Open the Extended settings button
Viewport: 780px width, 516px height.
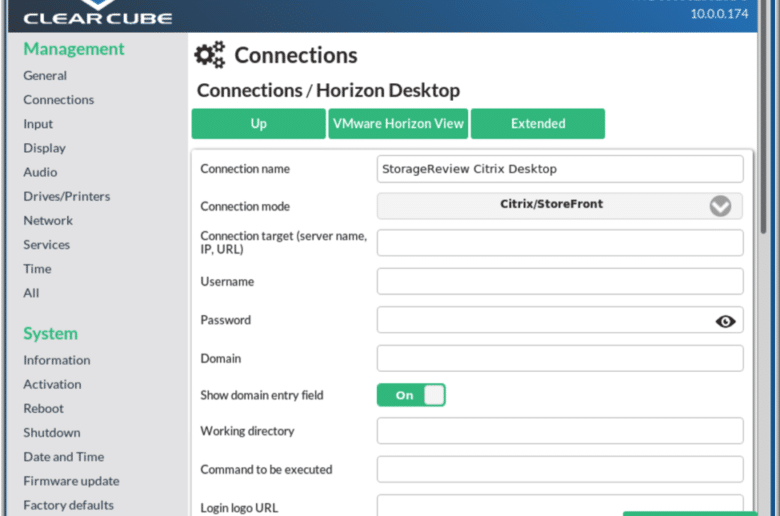point(538,123)
